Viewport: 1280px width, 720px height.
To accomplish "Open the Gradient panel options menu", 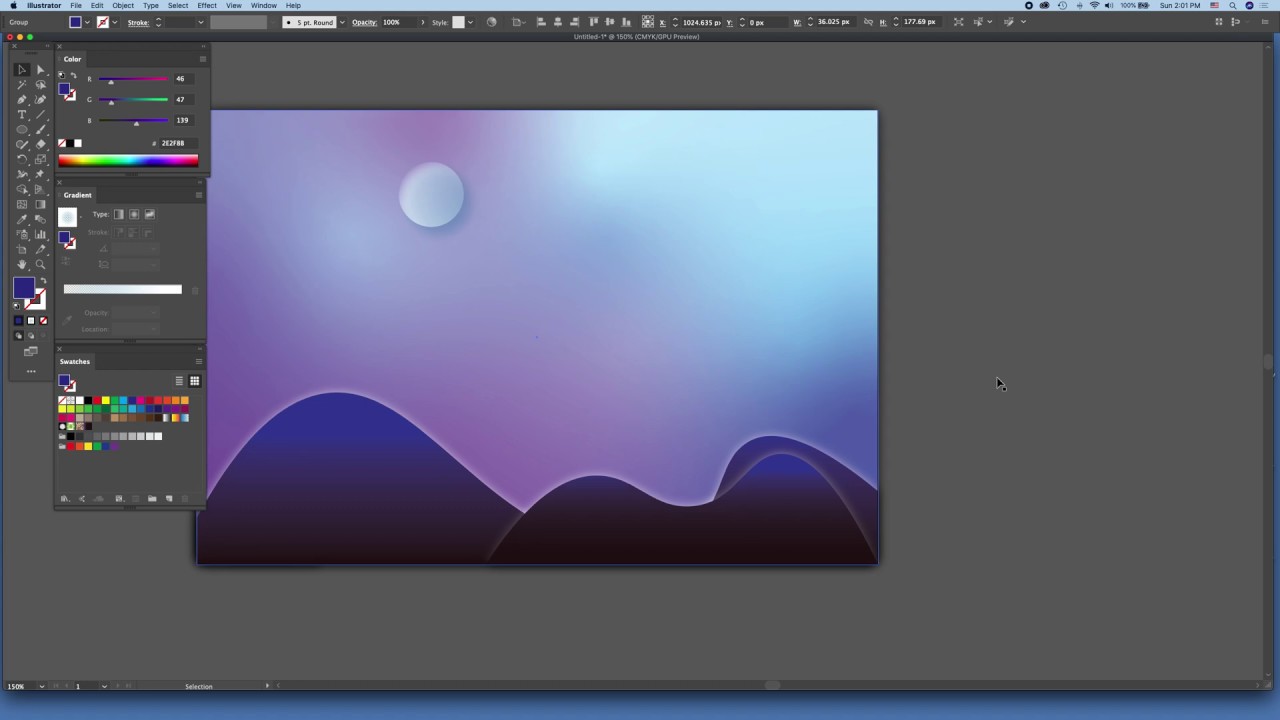I will point(199,195).
